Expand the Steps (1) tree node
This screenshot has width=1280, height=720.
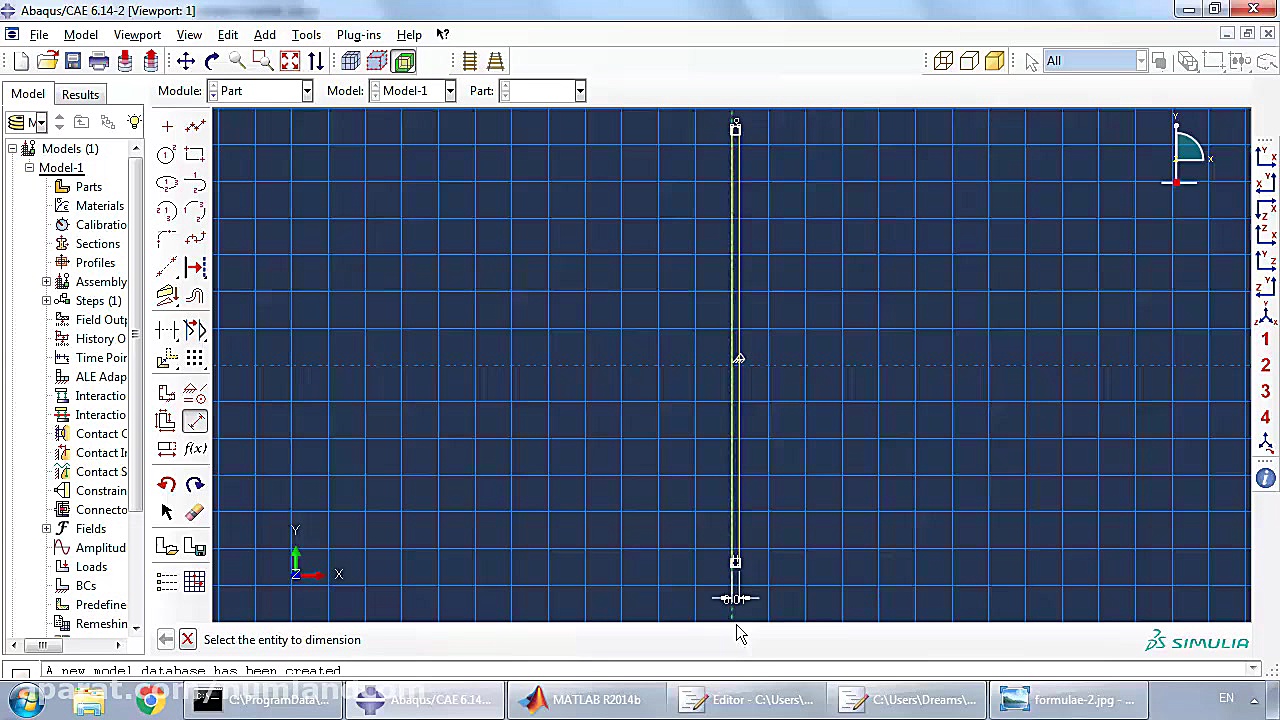pos(46,301)
